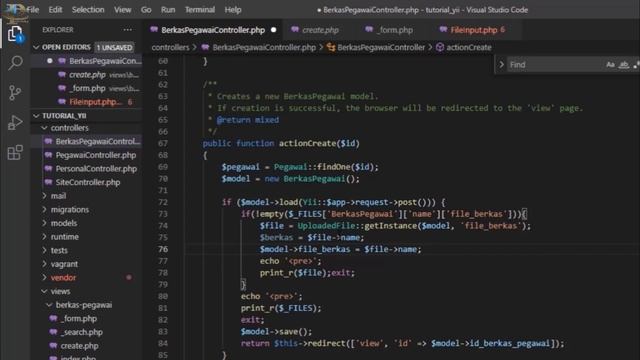The height and width of the screenshot is (360, 640).
Task: Open PersonalController.php in file tree
Action: coord(88,169)
